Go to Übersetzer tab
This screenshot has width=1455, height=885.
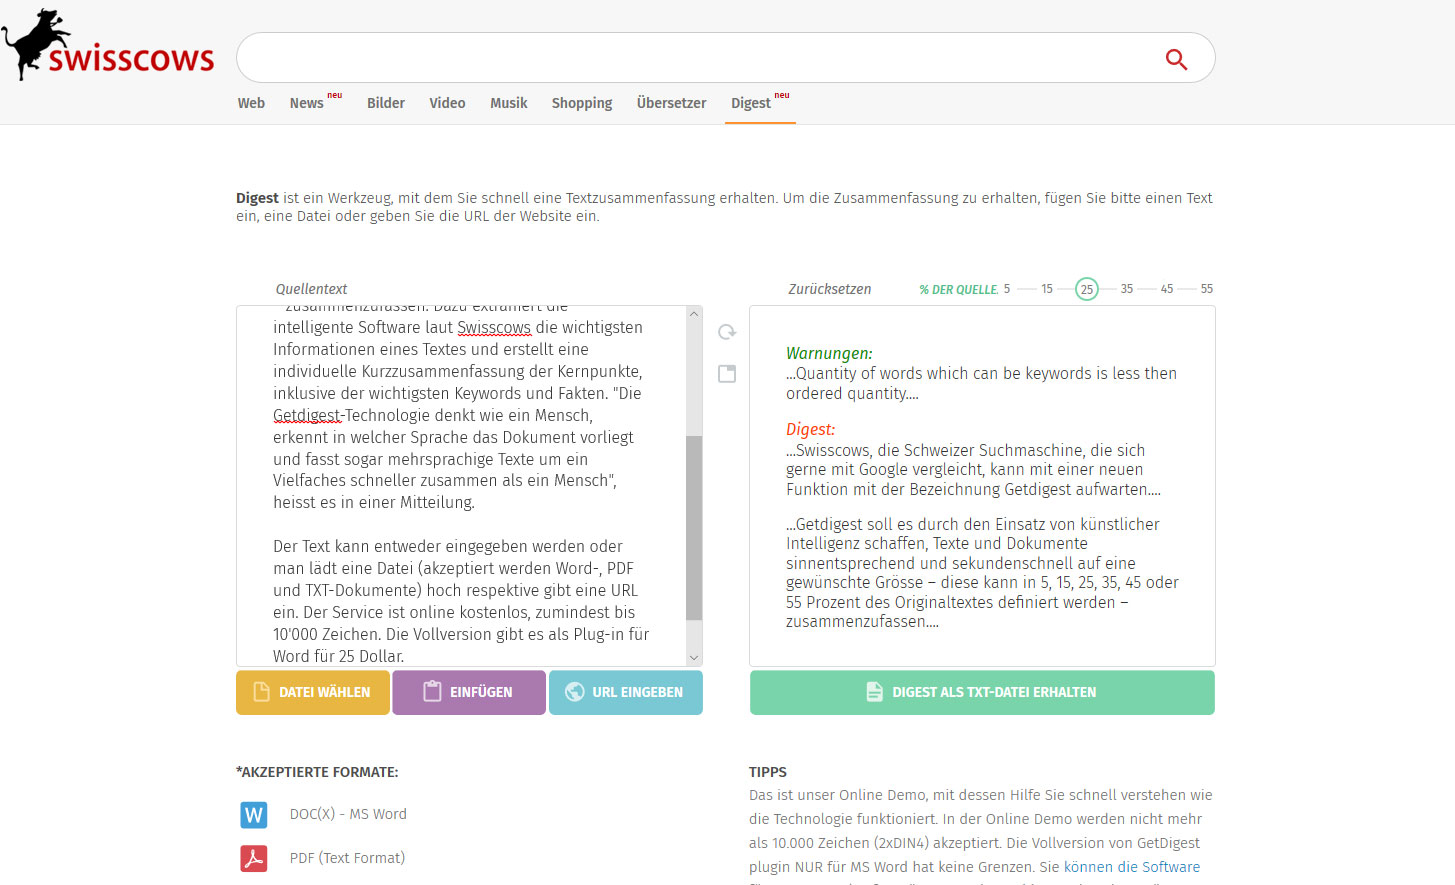671,103
